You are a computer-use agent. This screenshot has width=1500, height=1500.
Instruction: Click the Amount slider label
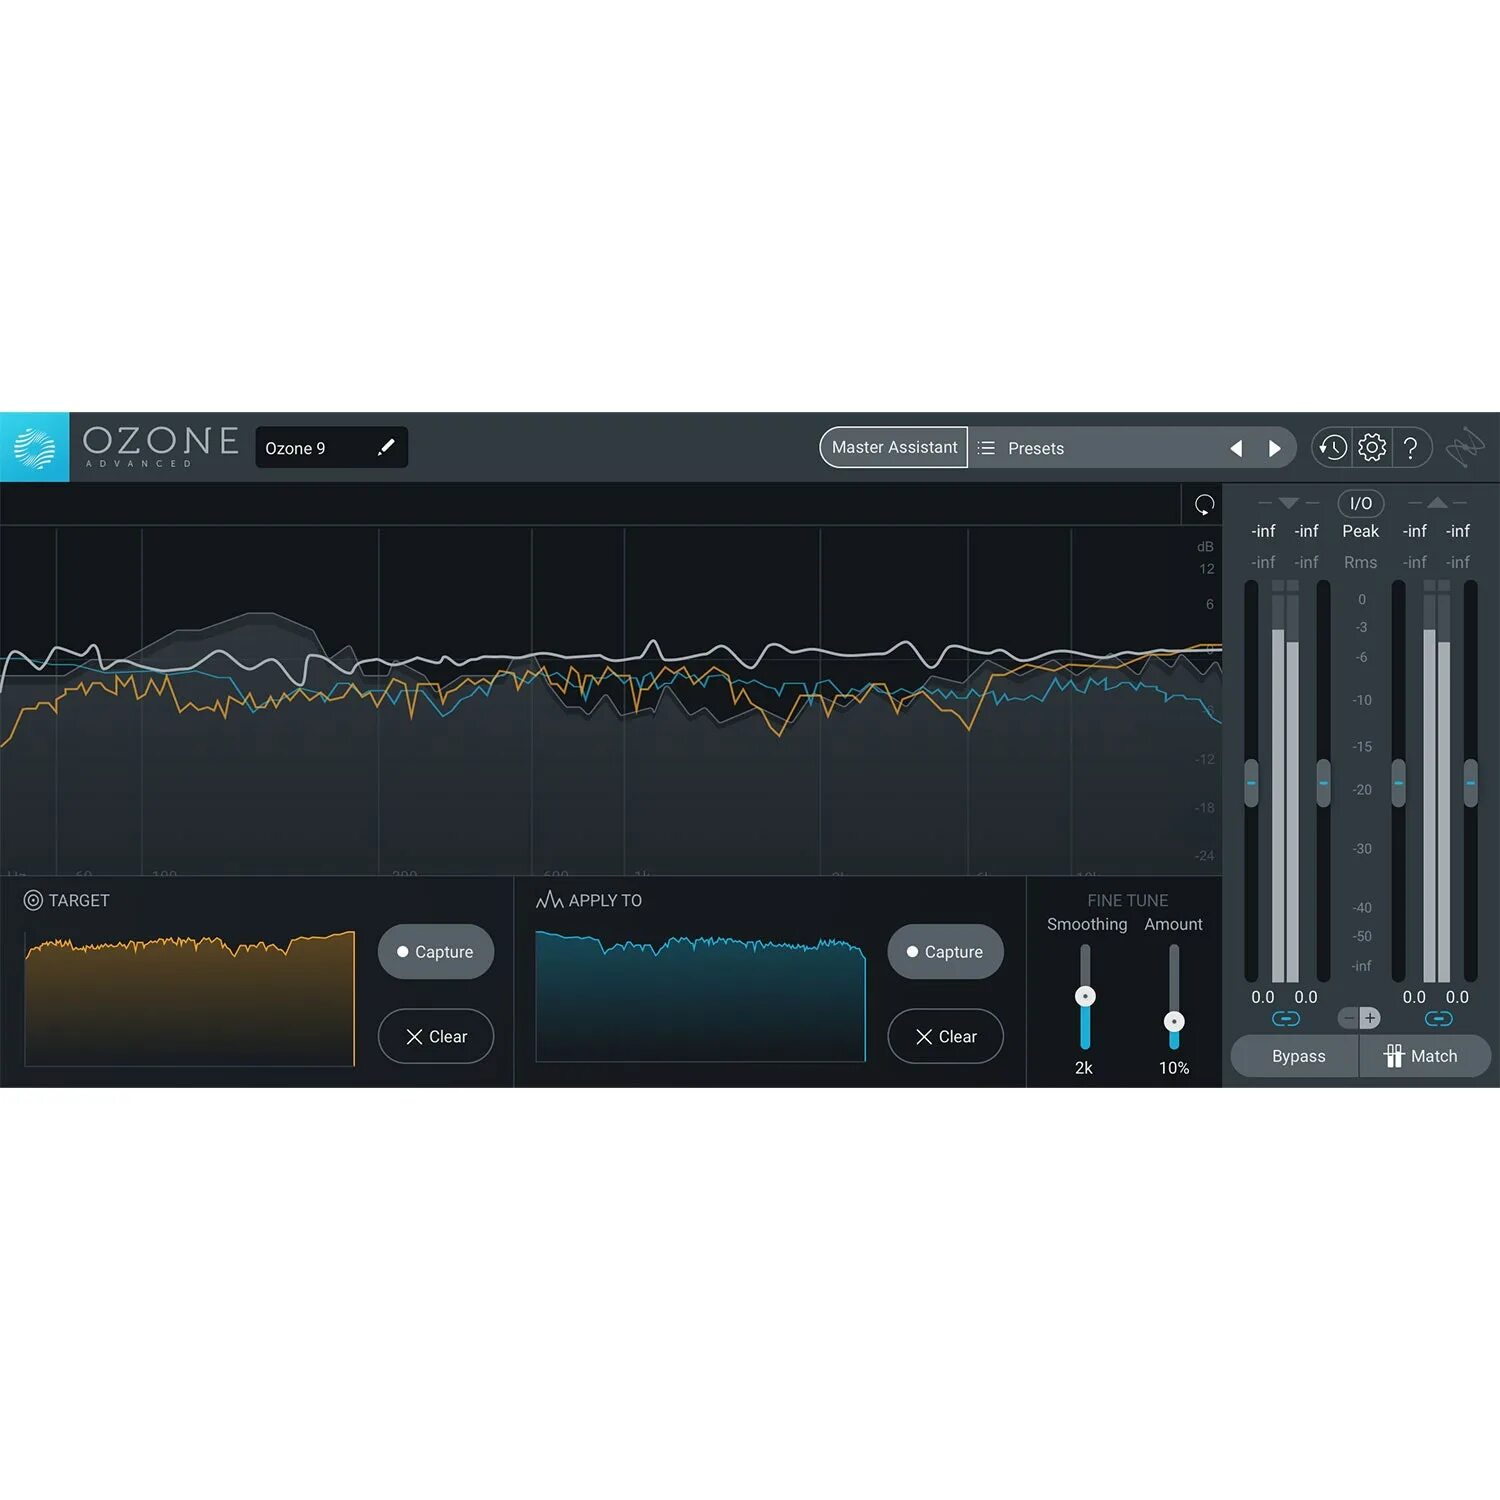point(1173,924)
